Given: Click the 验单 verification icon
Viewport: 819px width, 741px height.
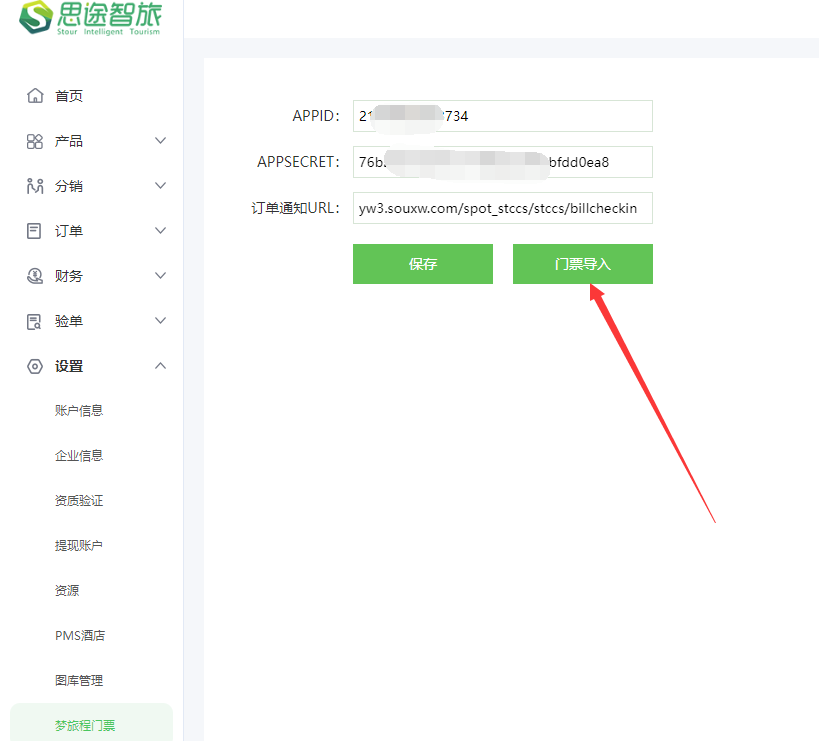Looking at the screenshot, I should pyautogui.click(x=35, y=321).
